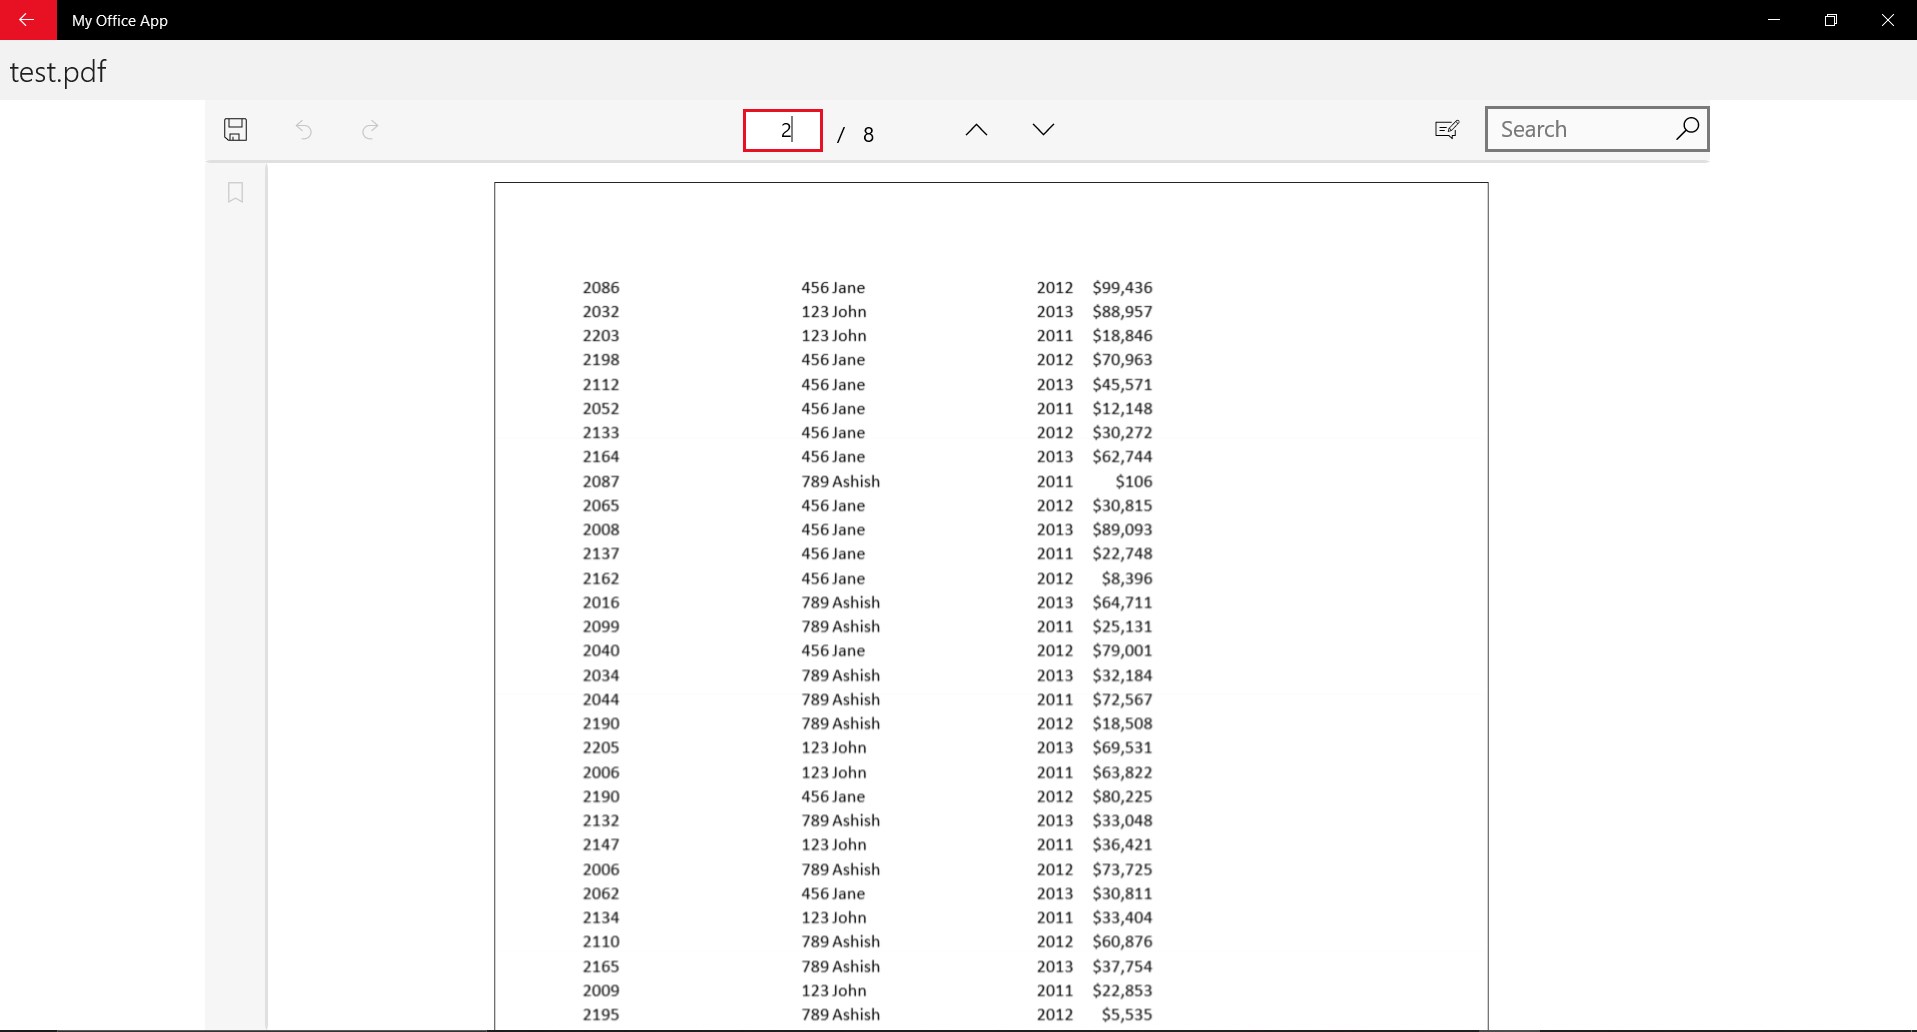Click the ID 2195
Screen dimensions: 1917x1032
601,1014
